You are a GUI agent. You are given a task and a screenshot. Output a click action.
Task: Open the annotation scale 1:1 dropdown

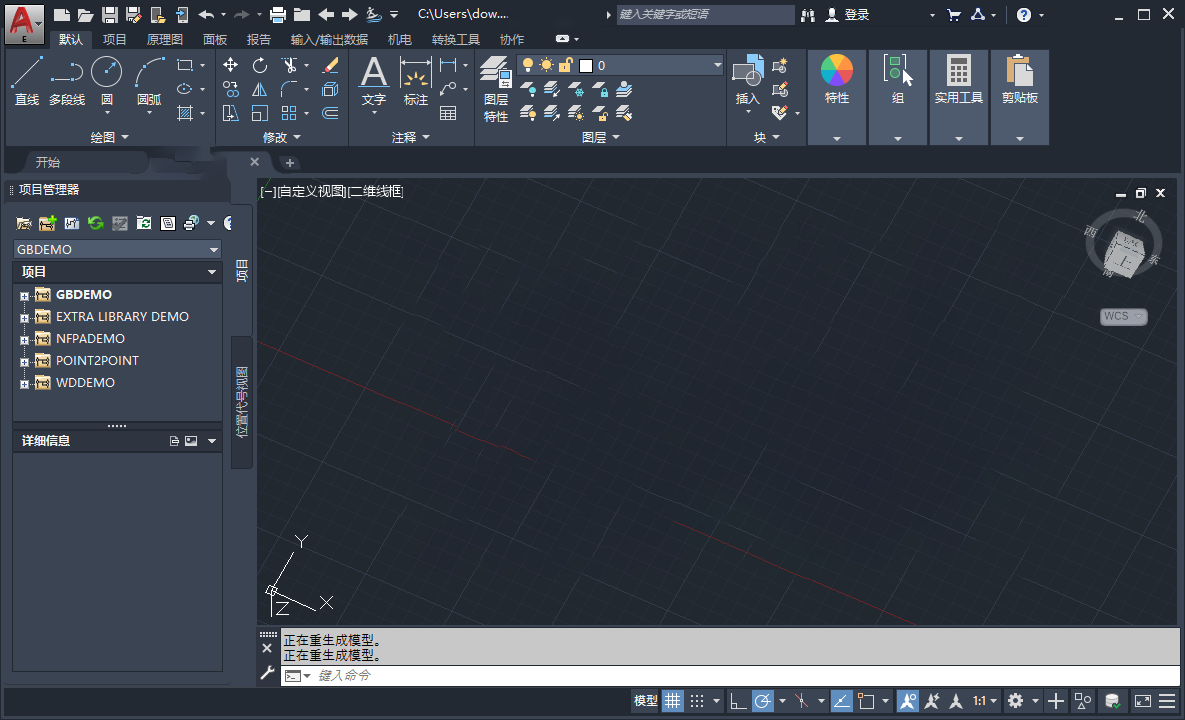coord(985,701)
